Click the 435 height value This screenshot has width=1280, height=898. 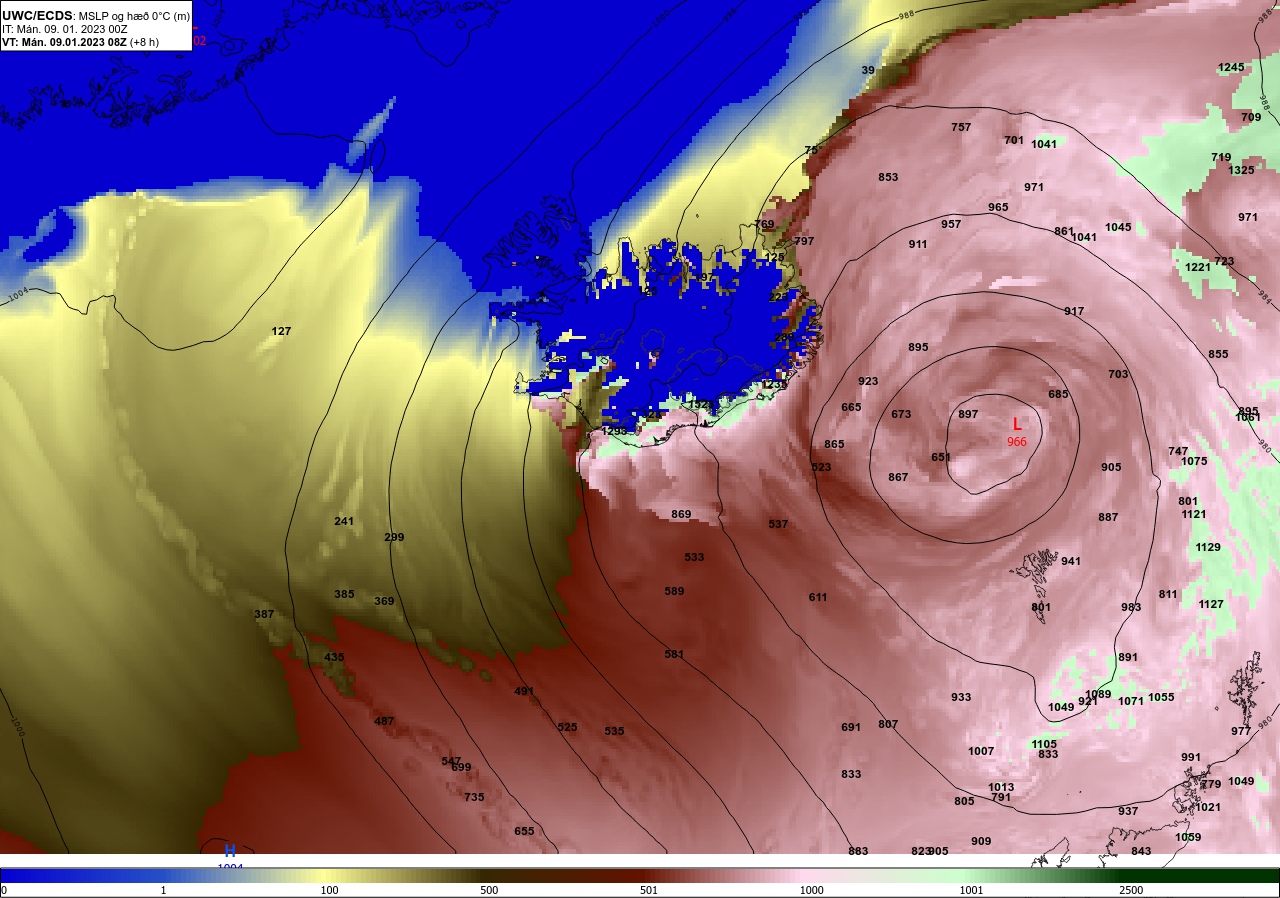pyautogui.click(x=334, y=658)
